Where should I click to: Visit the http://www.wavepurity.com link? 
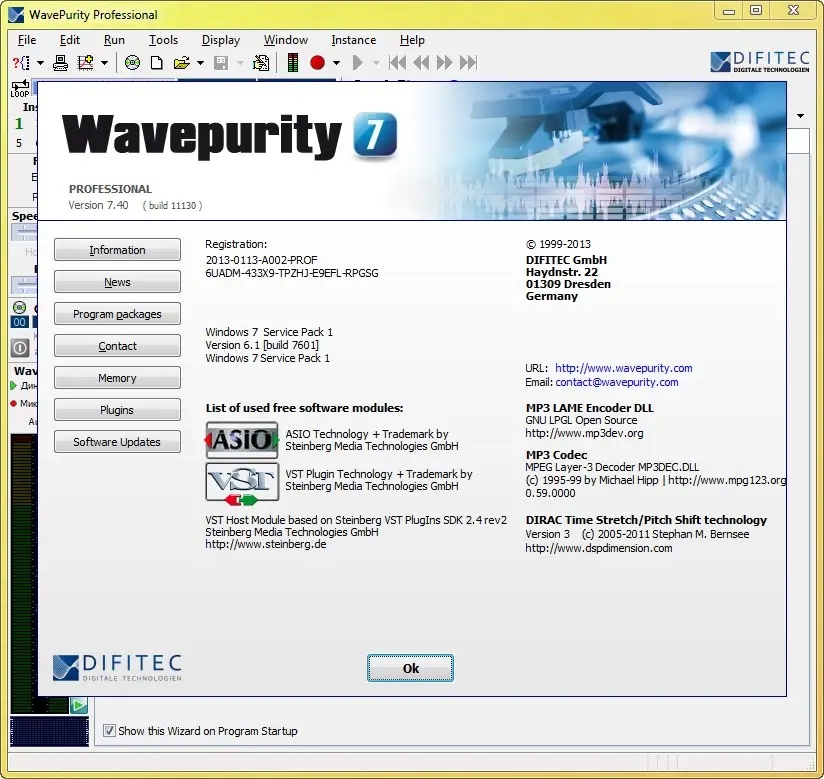[623, 368]
